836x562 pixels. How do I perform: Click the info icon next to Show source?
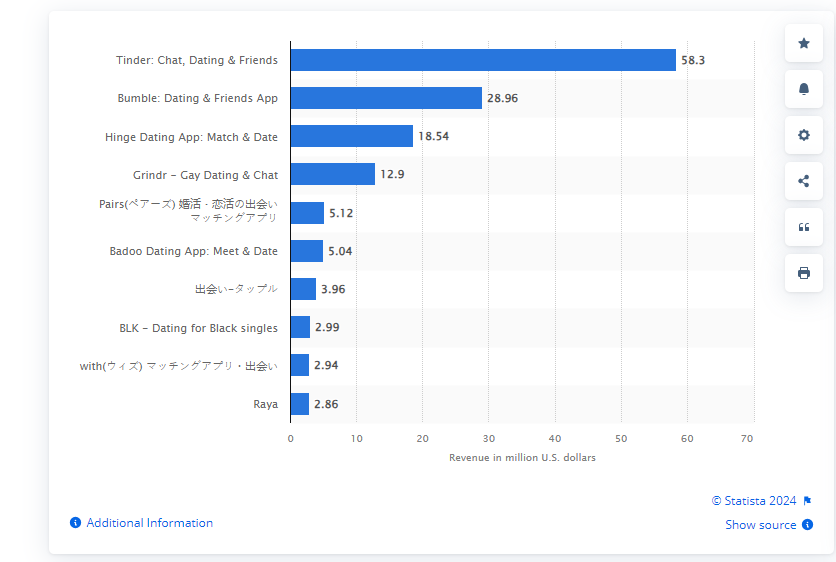tap(808, 525)
